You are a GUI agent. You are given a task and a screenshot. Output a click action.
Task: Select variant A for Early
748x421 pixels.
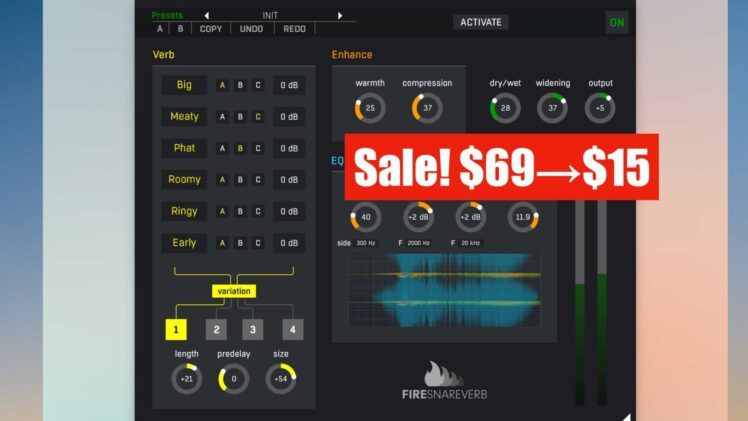(222, 243)
